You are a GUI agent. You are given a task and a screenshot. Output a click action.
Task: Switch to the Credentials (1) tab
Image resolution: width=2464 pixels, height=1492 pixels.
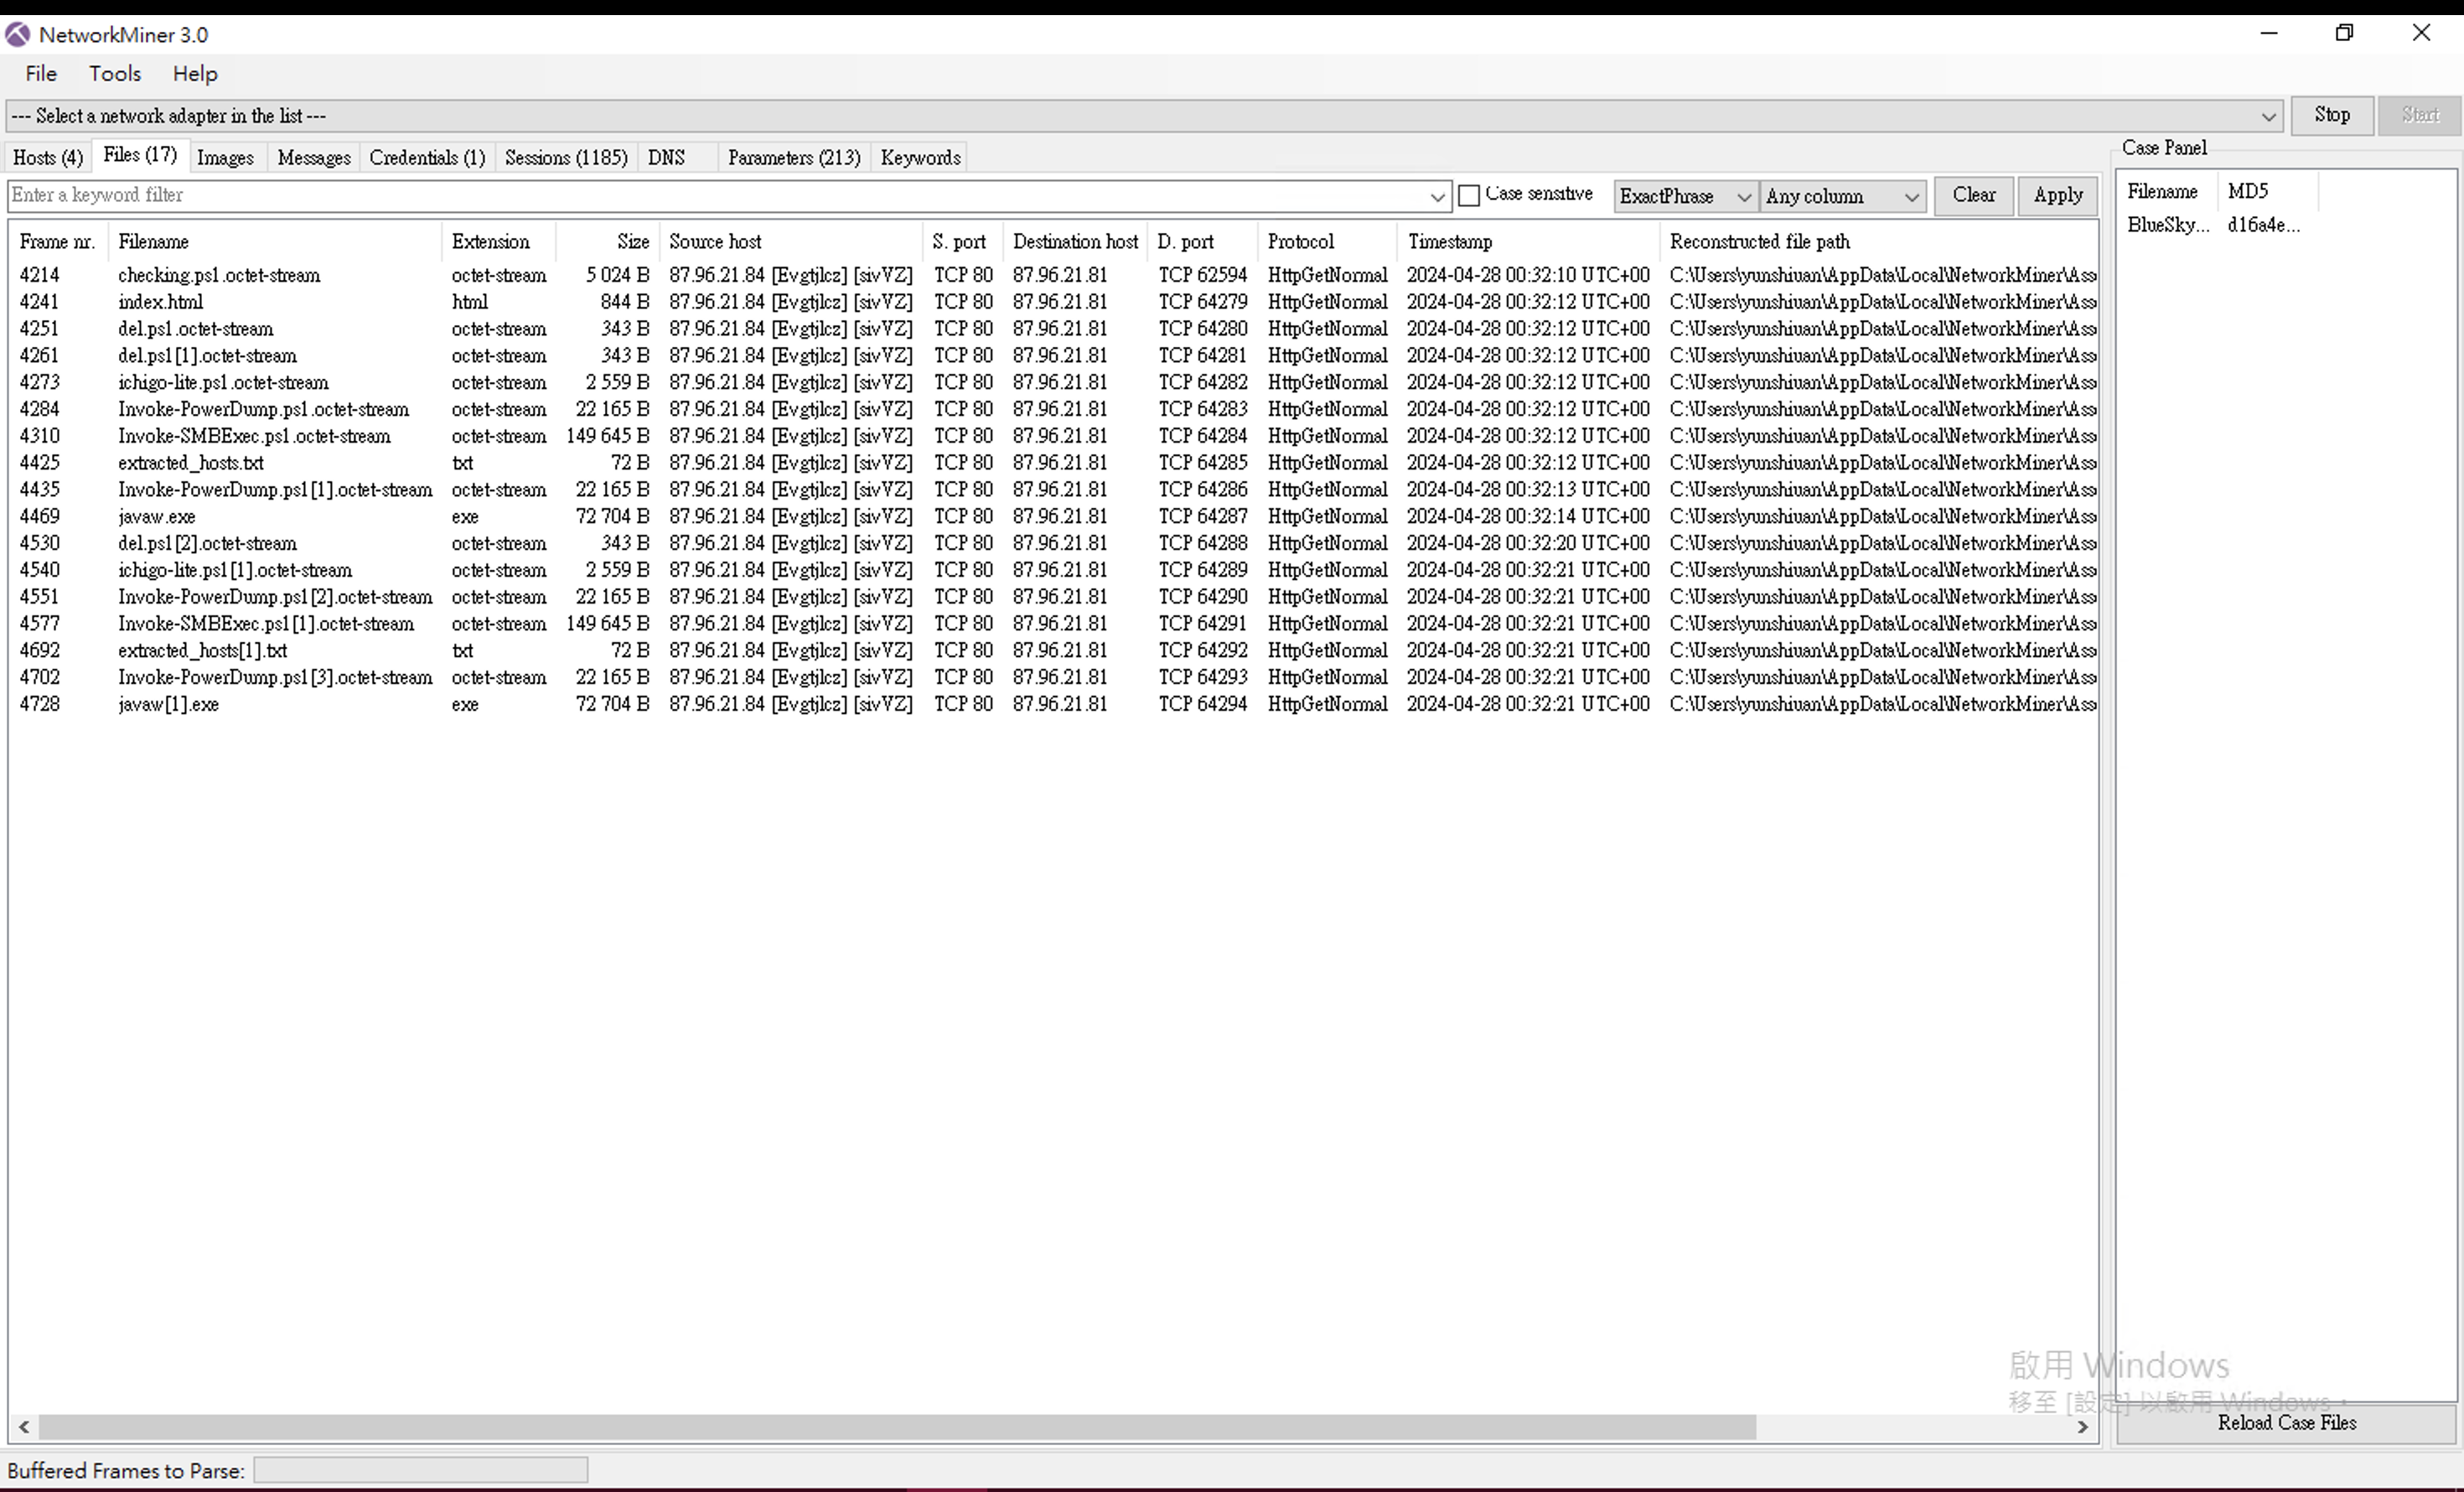pos(427,158)
